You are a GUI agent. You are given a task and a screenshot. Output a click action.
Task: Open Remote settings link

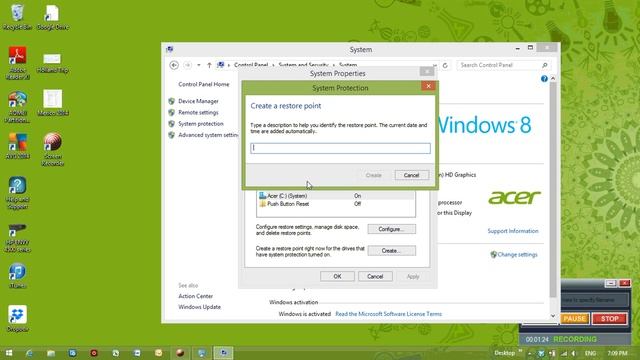point(198,113)
